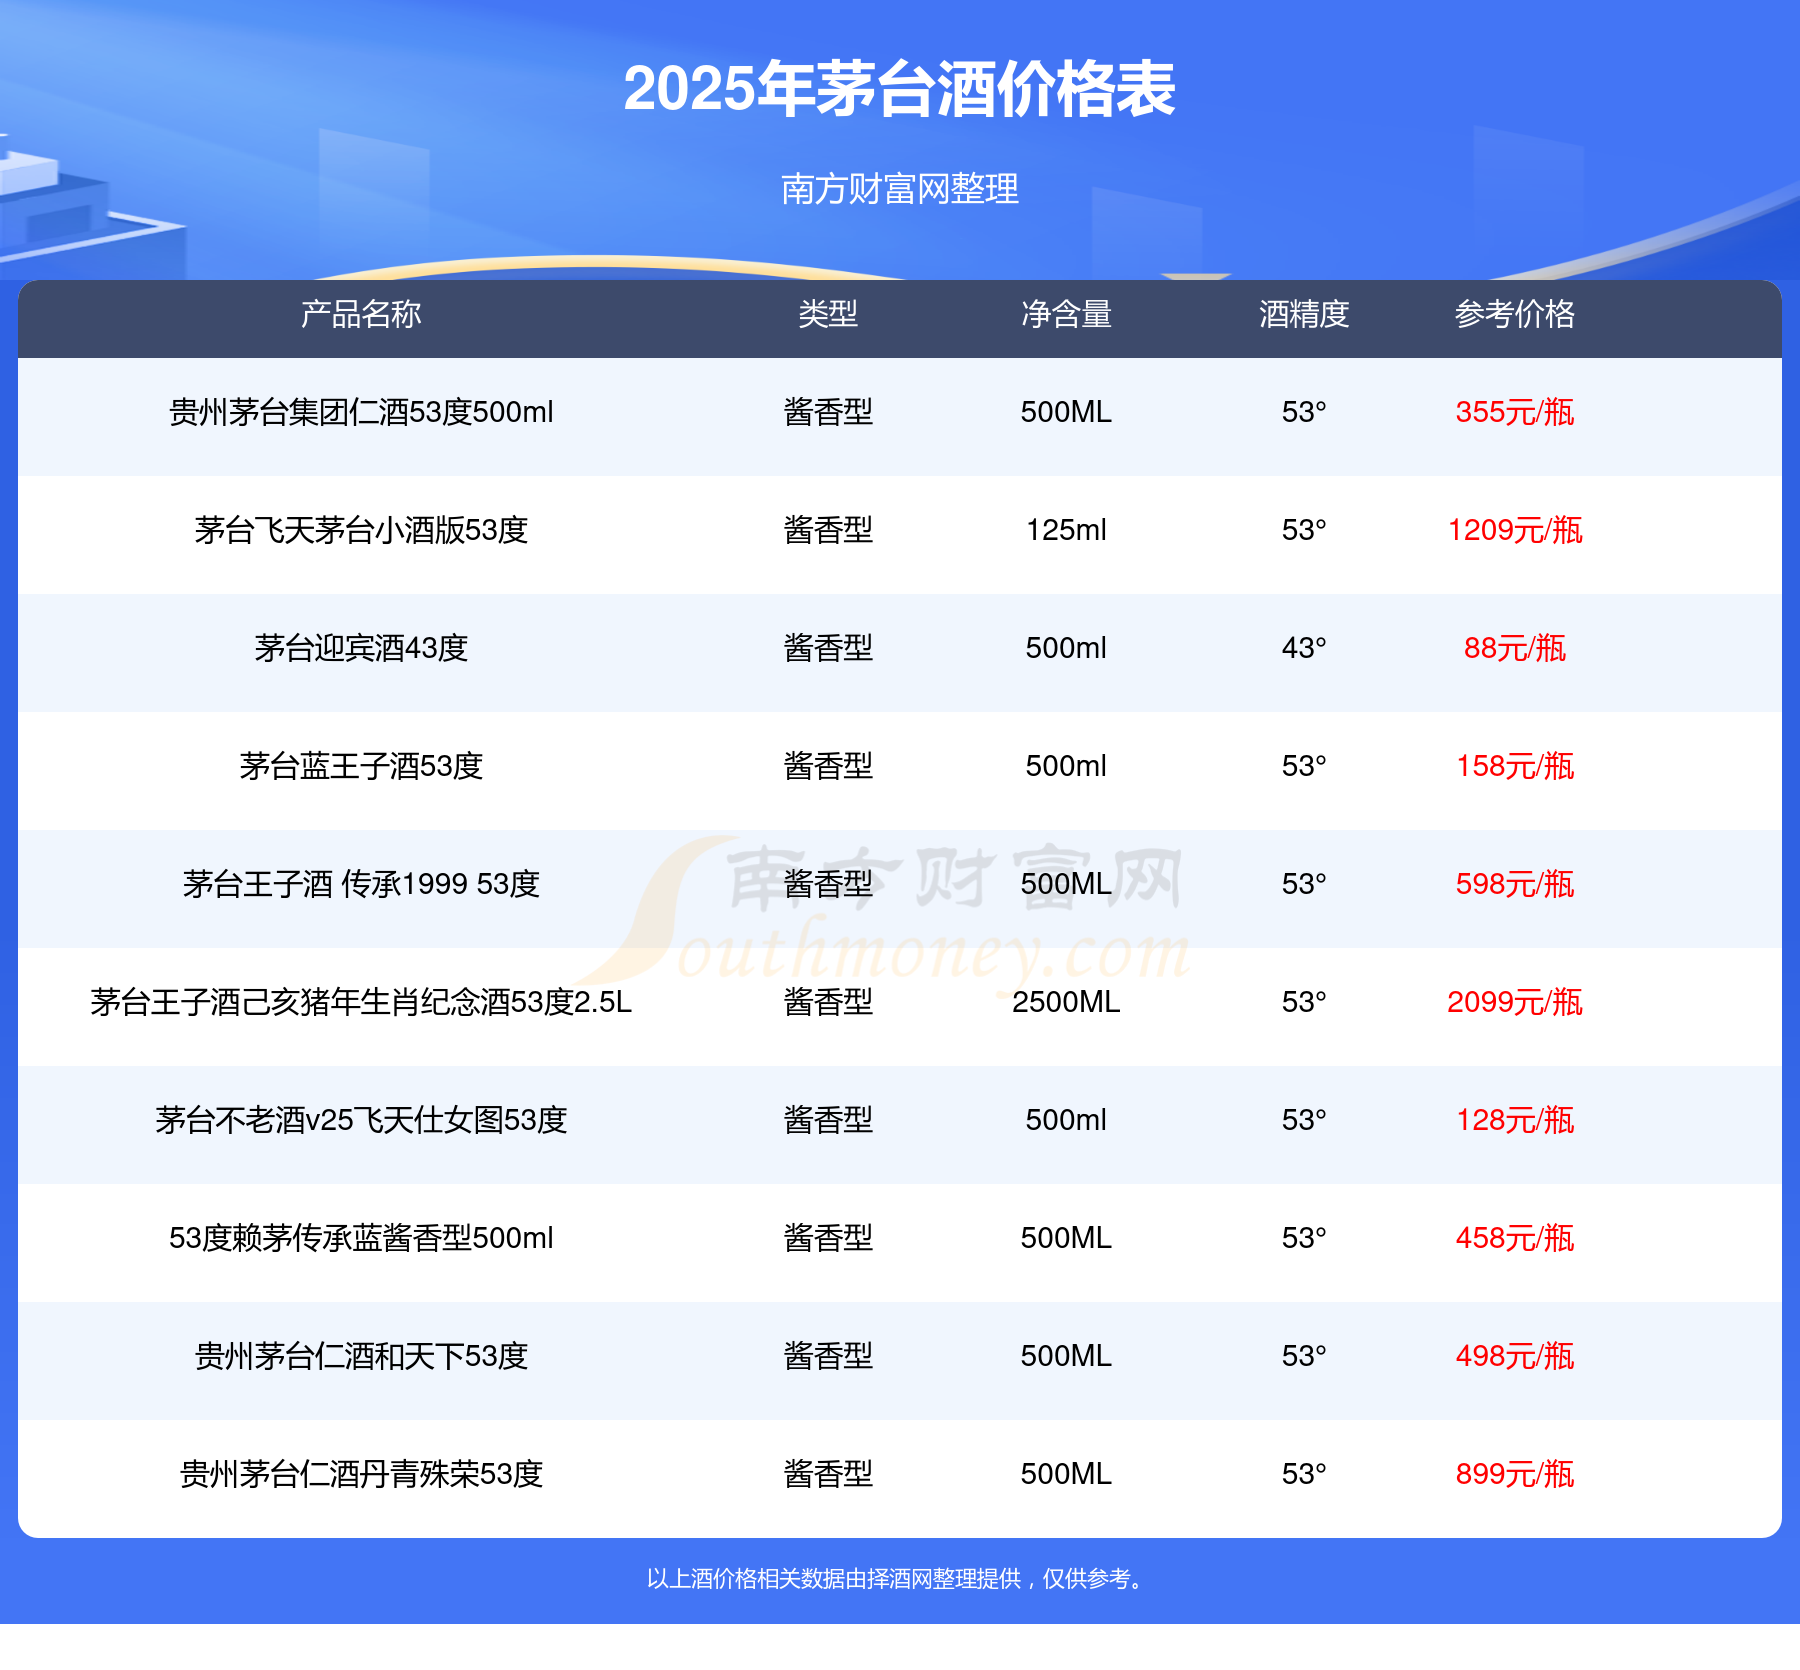Click the 净含量 column header
The width and height of the screenshot is (1800, 1670).
[1066, 314]
